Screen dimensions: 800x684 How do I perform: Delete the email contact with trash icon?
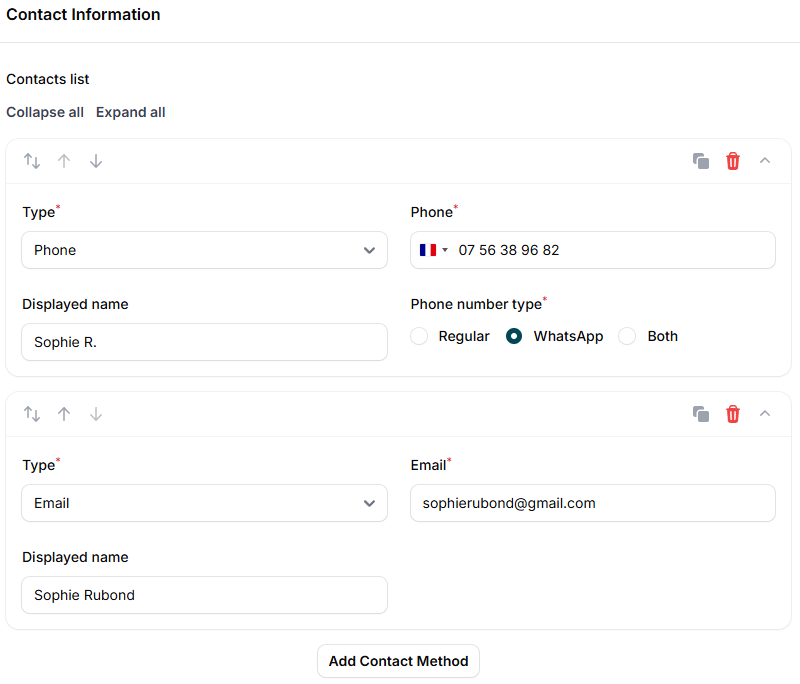[x=733, y=414]
